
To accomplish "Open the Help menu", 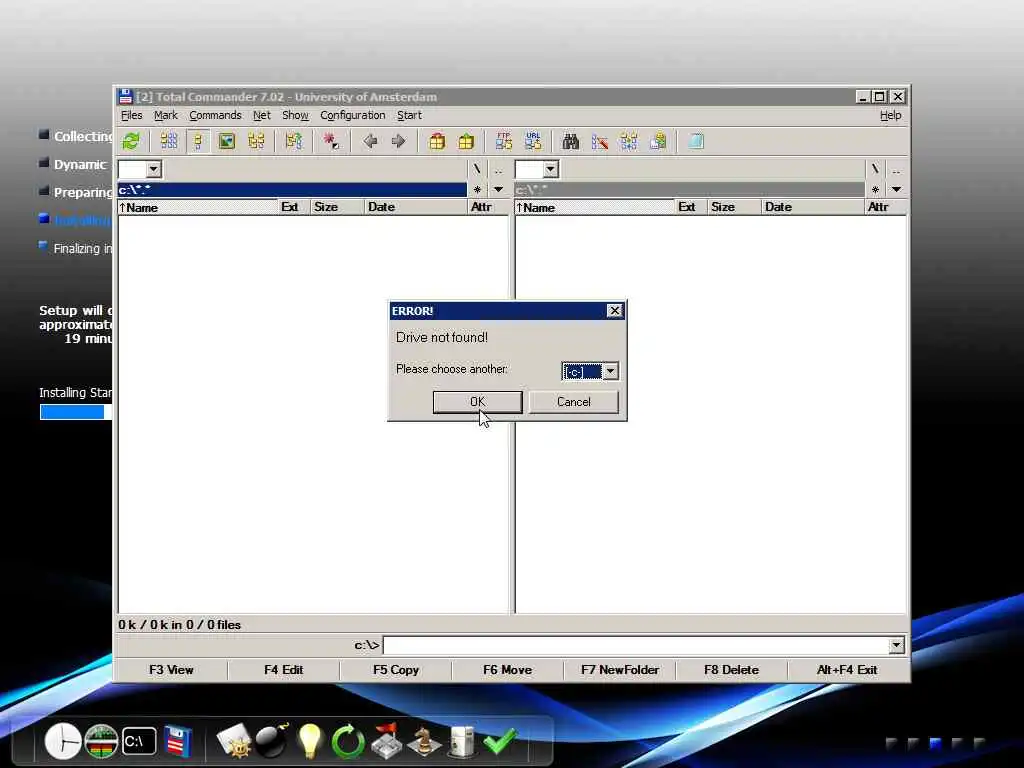I will 890,115.
